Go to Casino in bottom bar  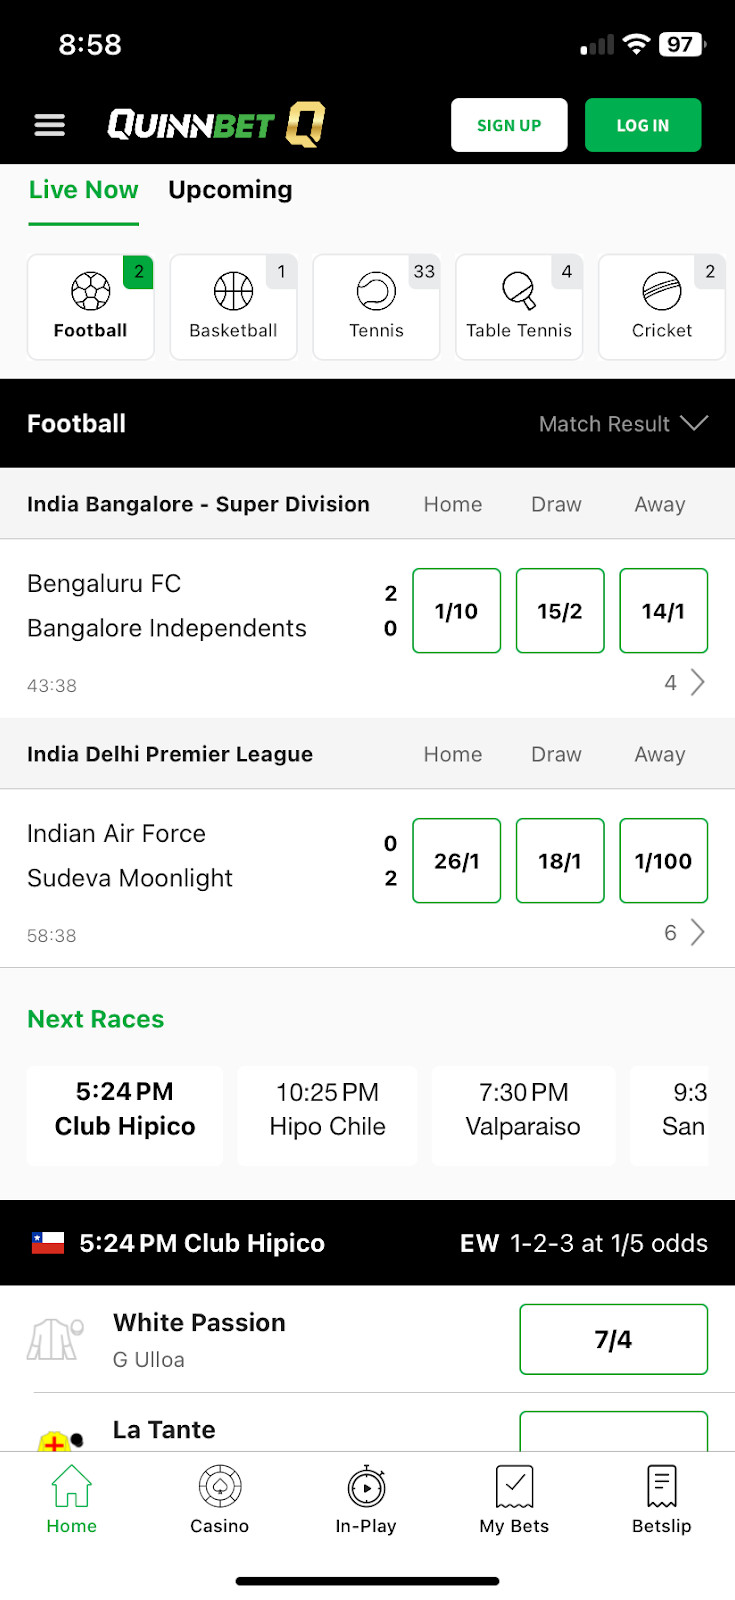pyautogui.click(x=219, y=1499)
